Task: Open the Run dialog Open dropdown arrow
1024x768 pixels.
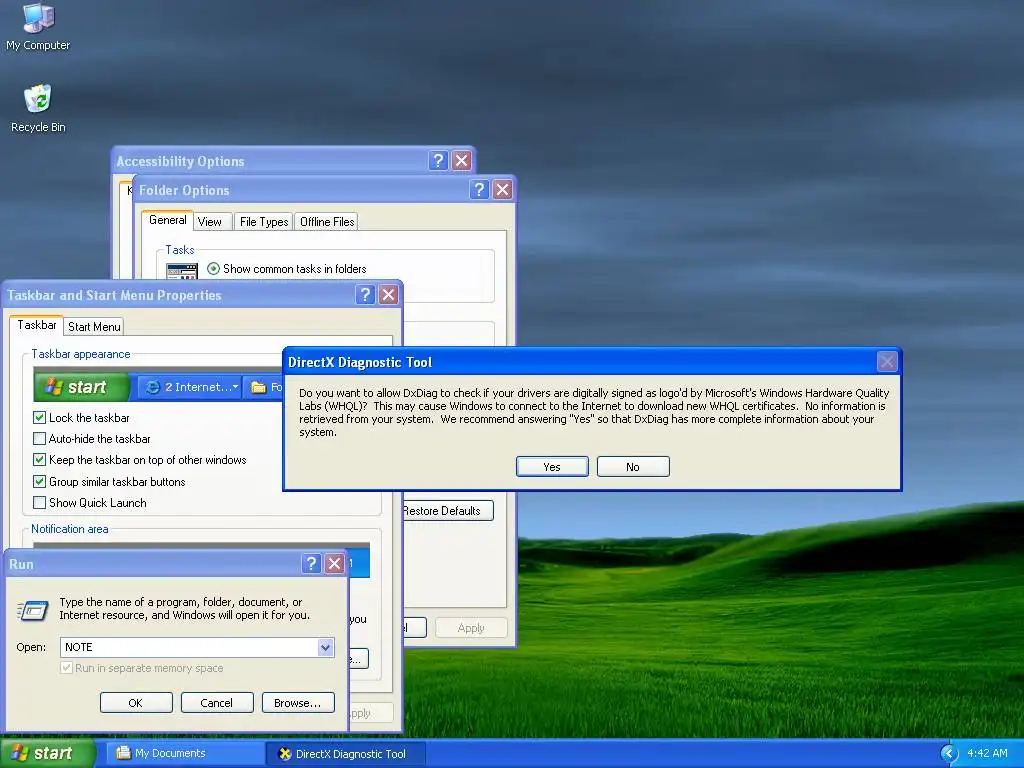Action: (x=325, y=647)
